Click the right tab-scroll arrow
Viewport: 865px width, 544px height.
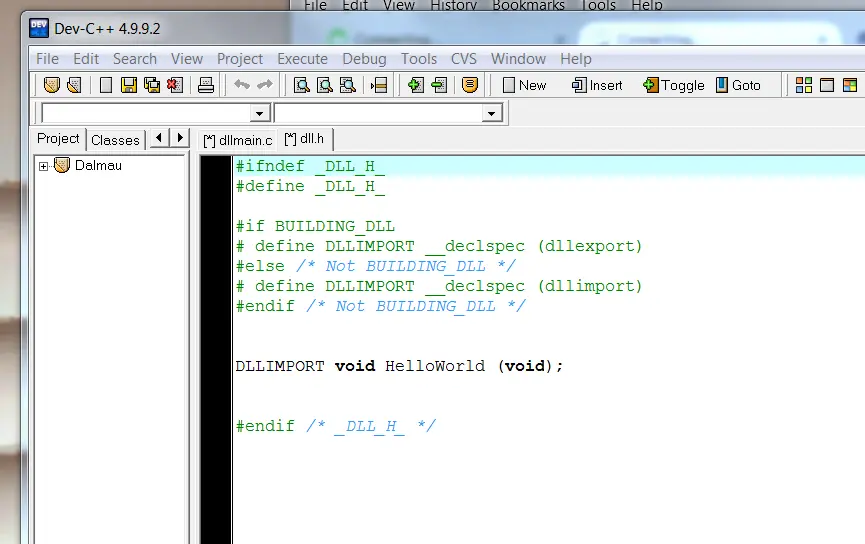(180, 138)
